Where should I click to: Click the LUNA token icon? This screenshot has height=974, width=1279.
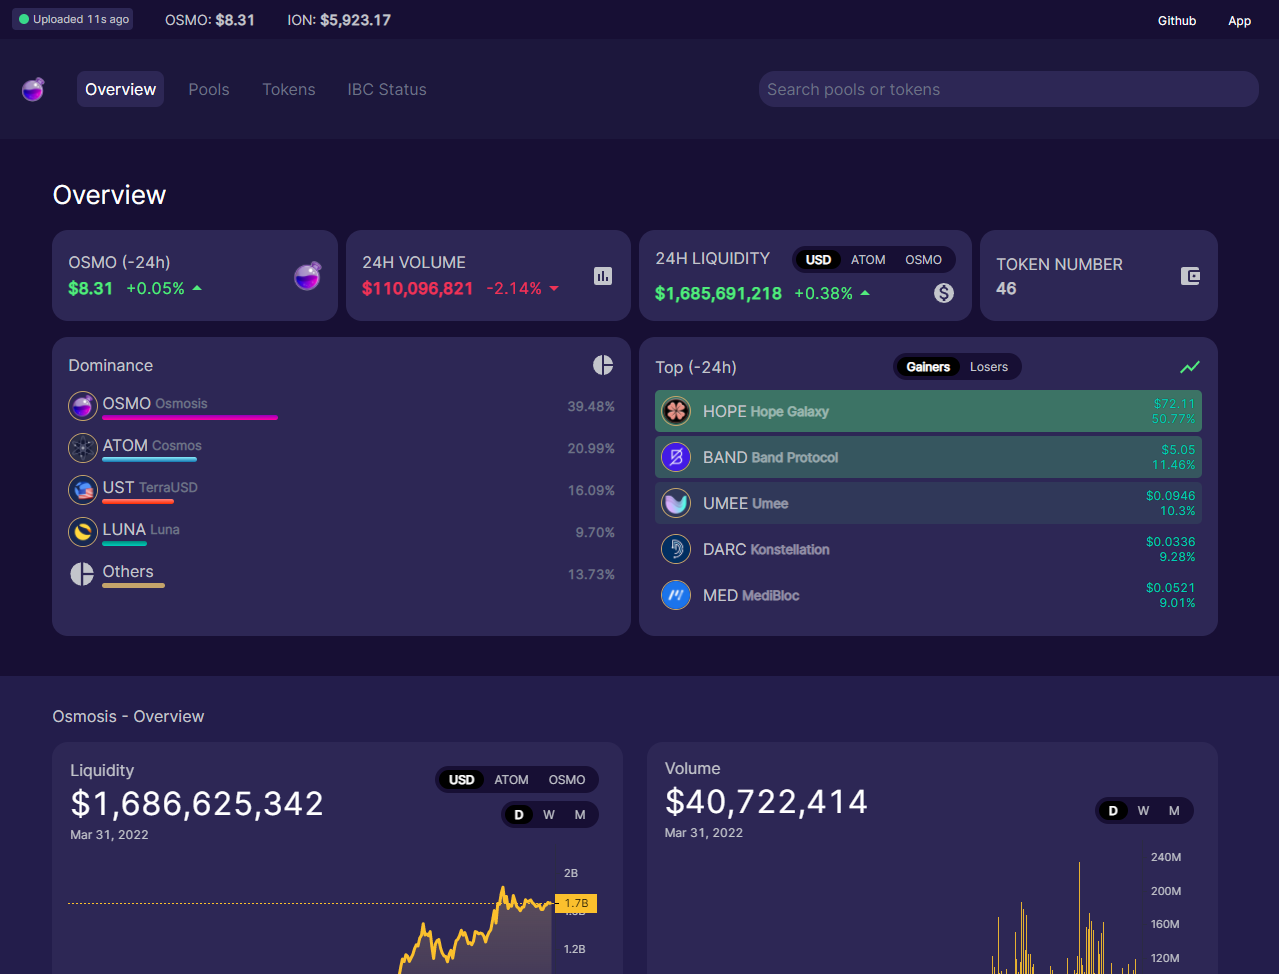pos(82,532)
